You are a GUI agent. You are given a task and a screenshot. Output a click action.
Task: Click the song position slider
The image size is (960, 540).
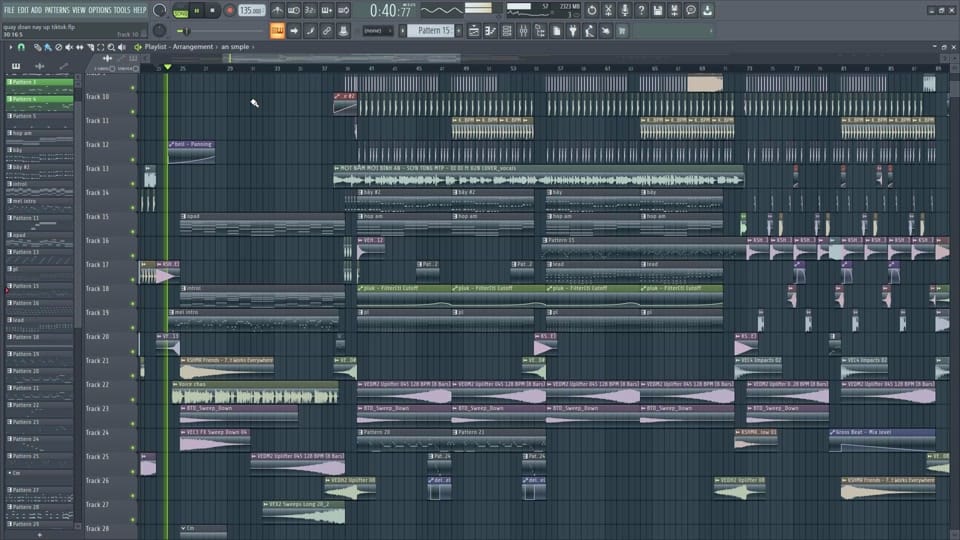(x=222, y=31)
